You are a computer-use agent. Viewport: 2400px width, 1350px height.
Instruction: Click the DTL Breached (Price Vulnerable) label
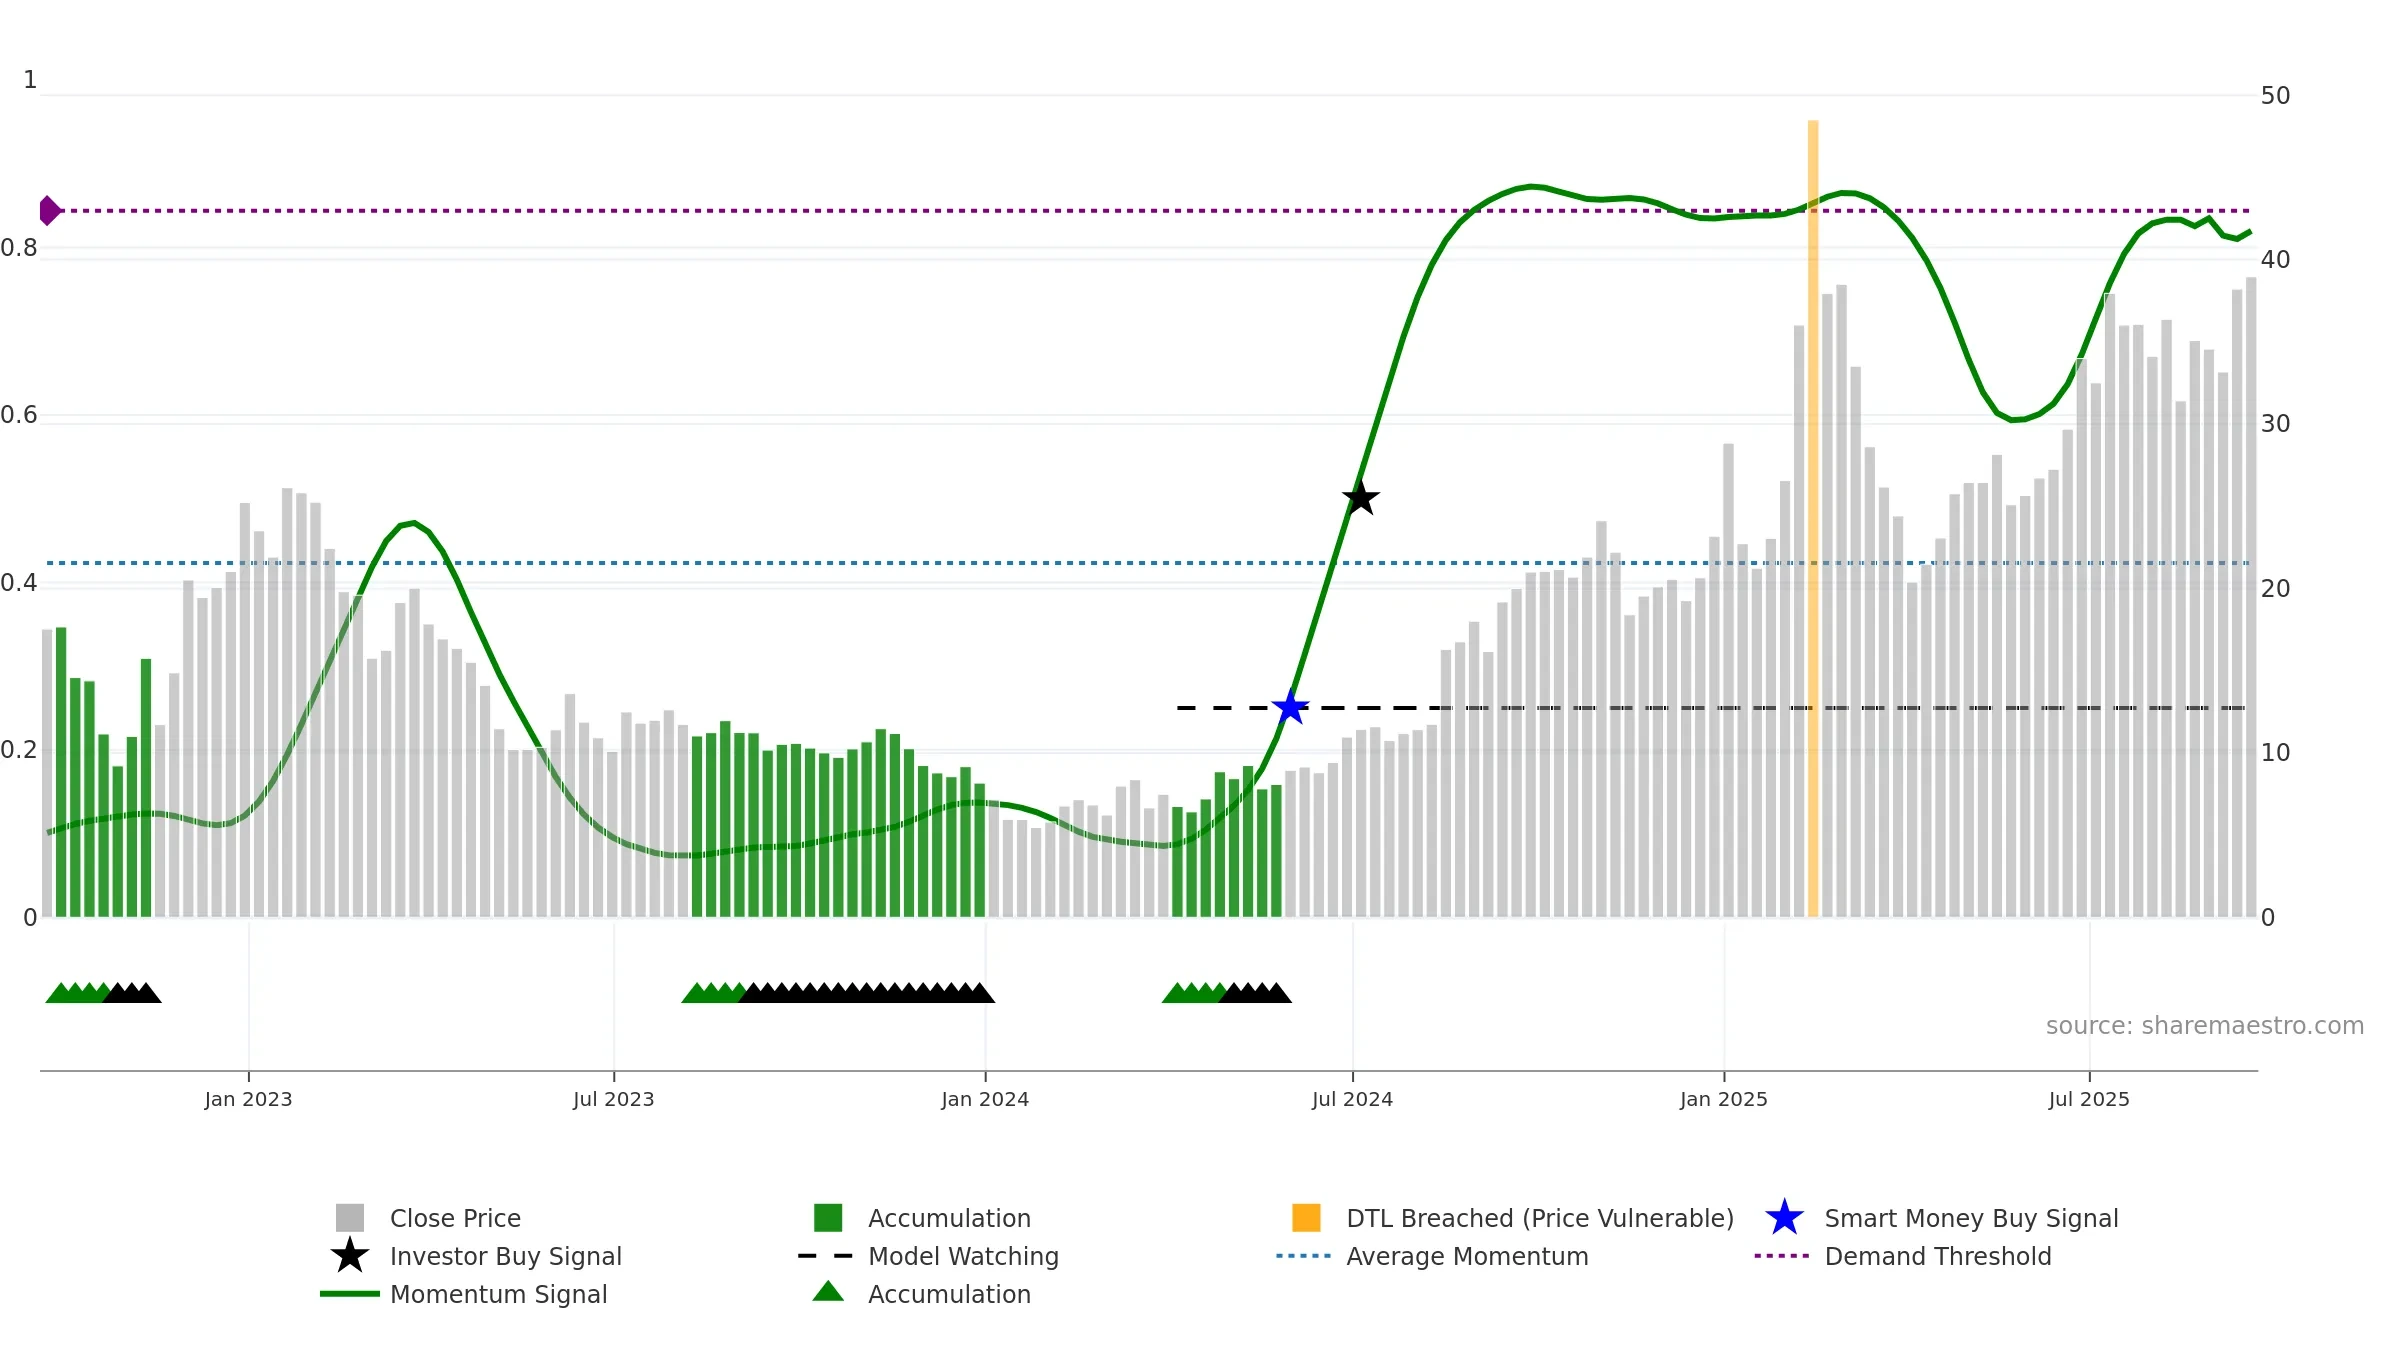pyautogui.click(x=1540, y=1218)
